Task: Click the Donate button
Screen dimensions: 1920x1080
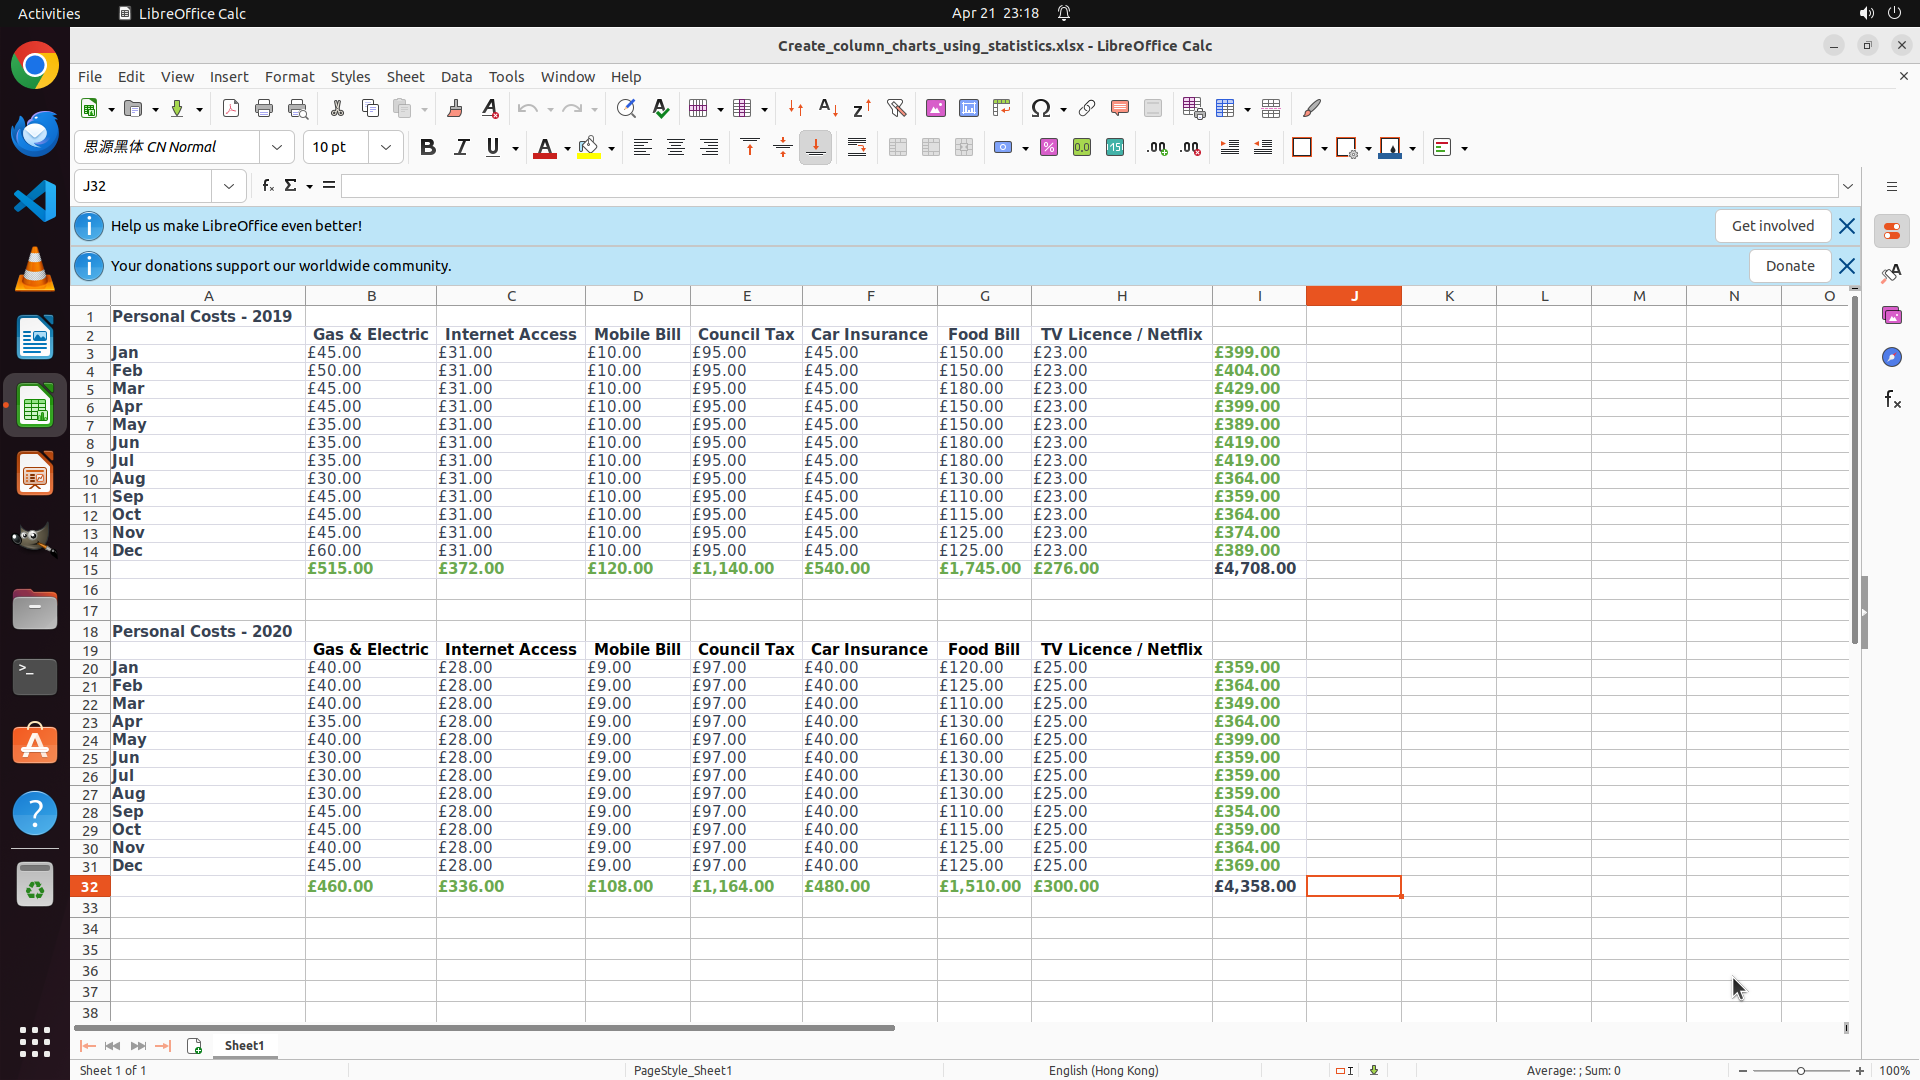Action: 1789,266
